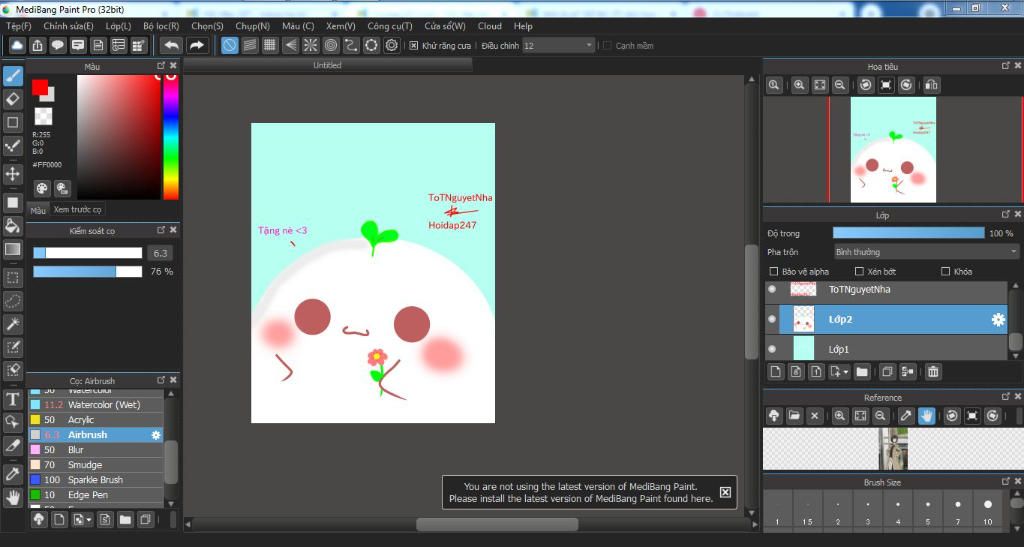The image size is (1024, 547).
Task: Delete layer using trash icon
Action: tap(933, 371)
